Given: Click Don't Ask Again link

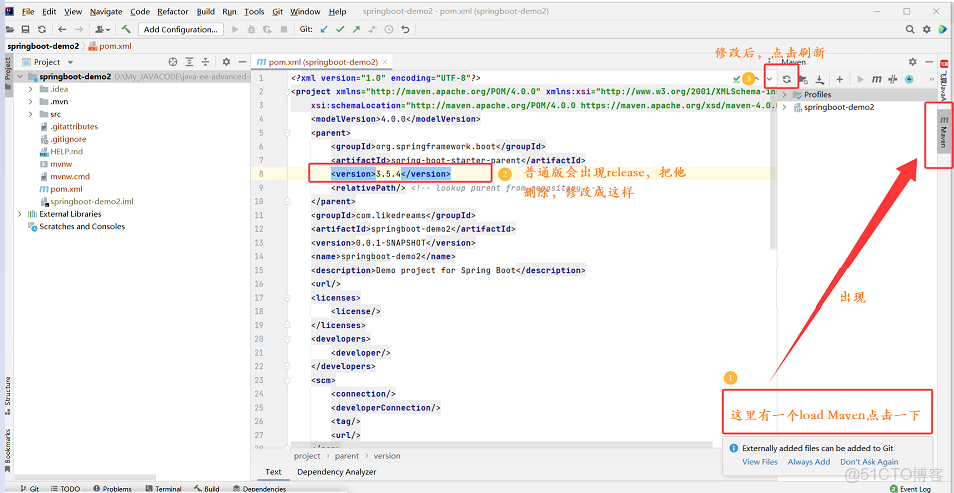Looking at the screenshot, I should tap(869, 462).
